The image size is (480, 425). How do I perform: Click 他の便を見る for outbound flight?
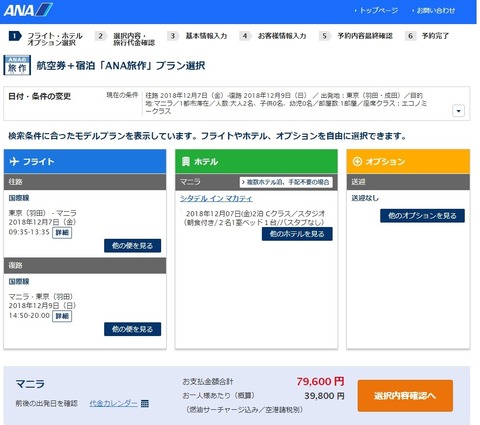coord(132,246)
